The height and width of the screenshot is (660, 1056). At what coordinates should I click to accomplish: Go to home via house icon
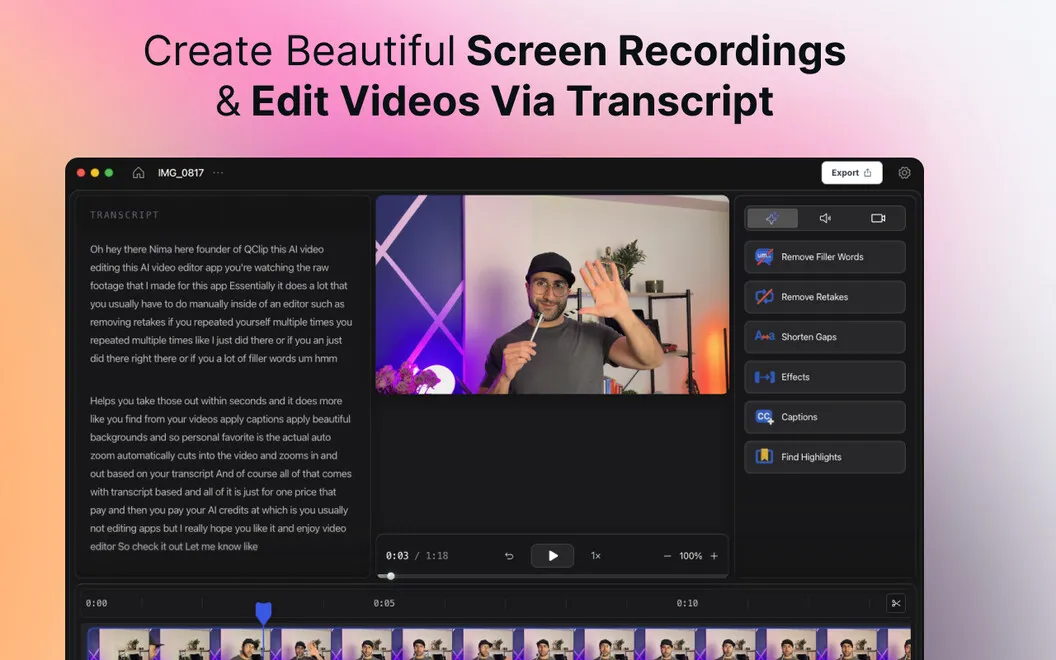coord(138,173)
